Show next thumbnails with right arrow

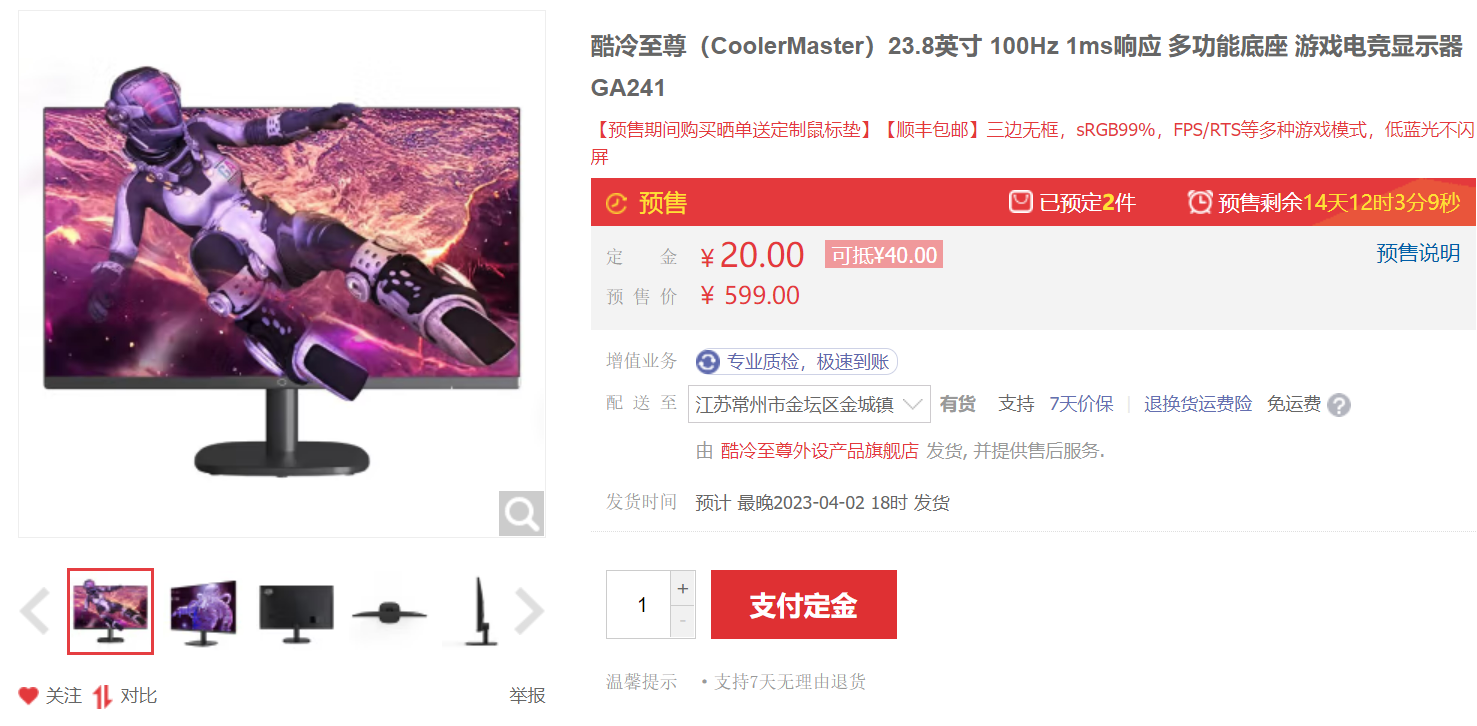[529, 611]
